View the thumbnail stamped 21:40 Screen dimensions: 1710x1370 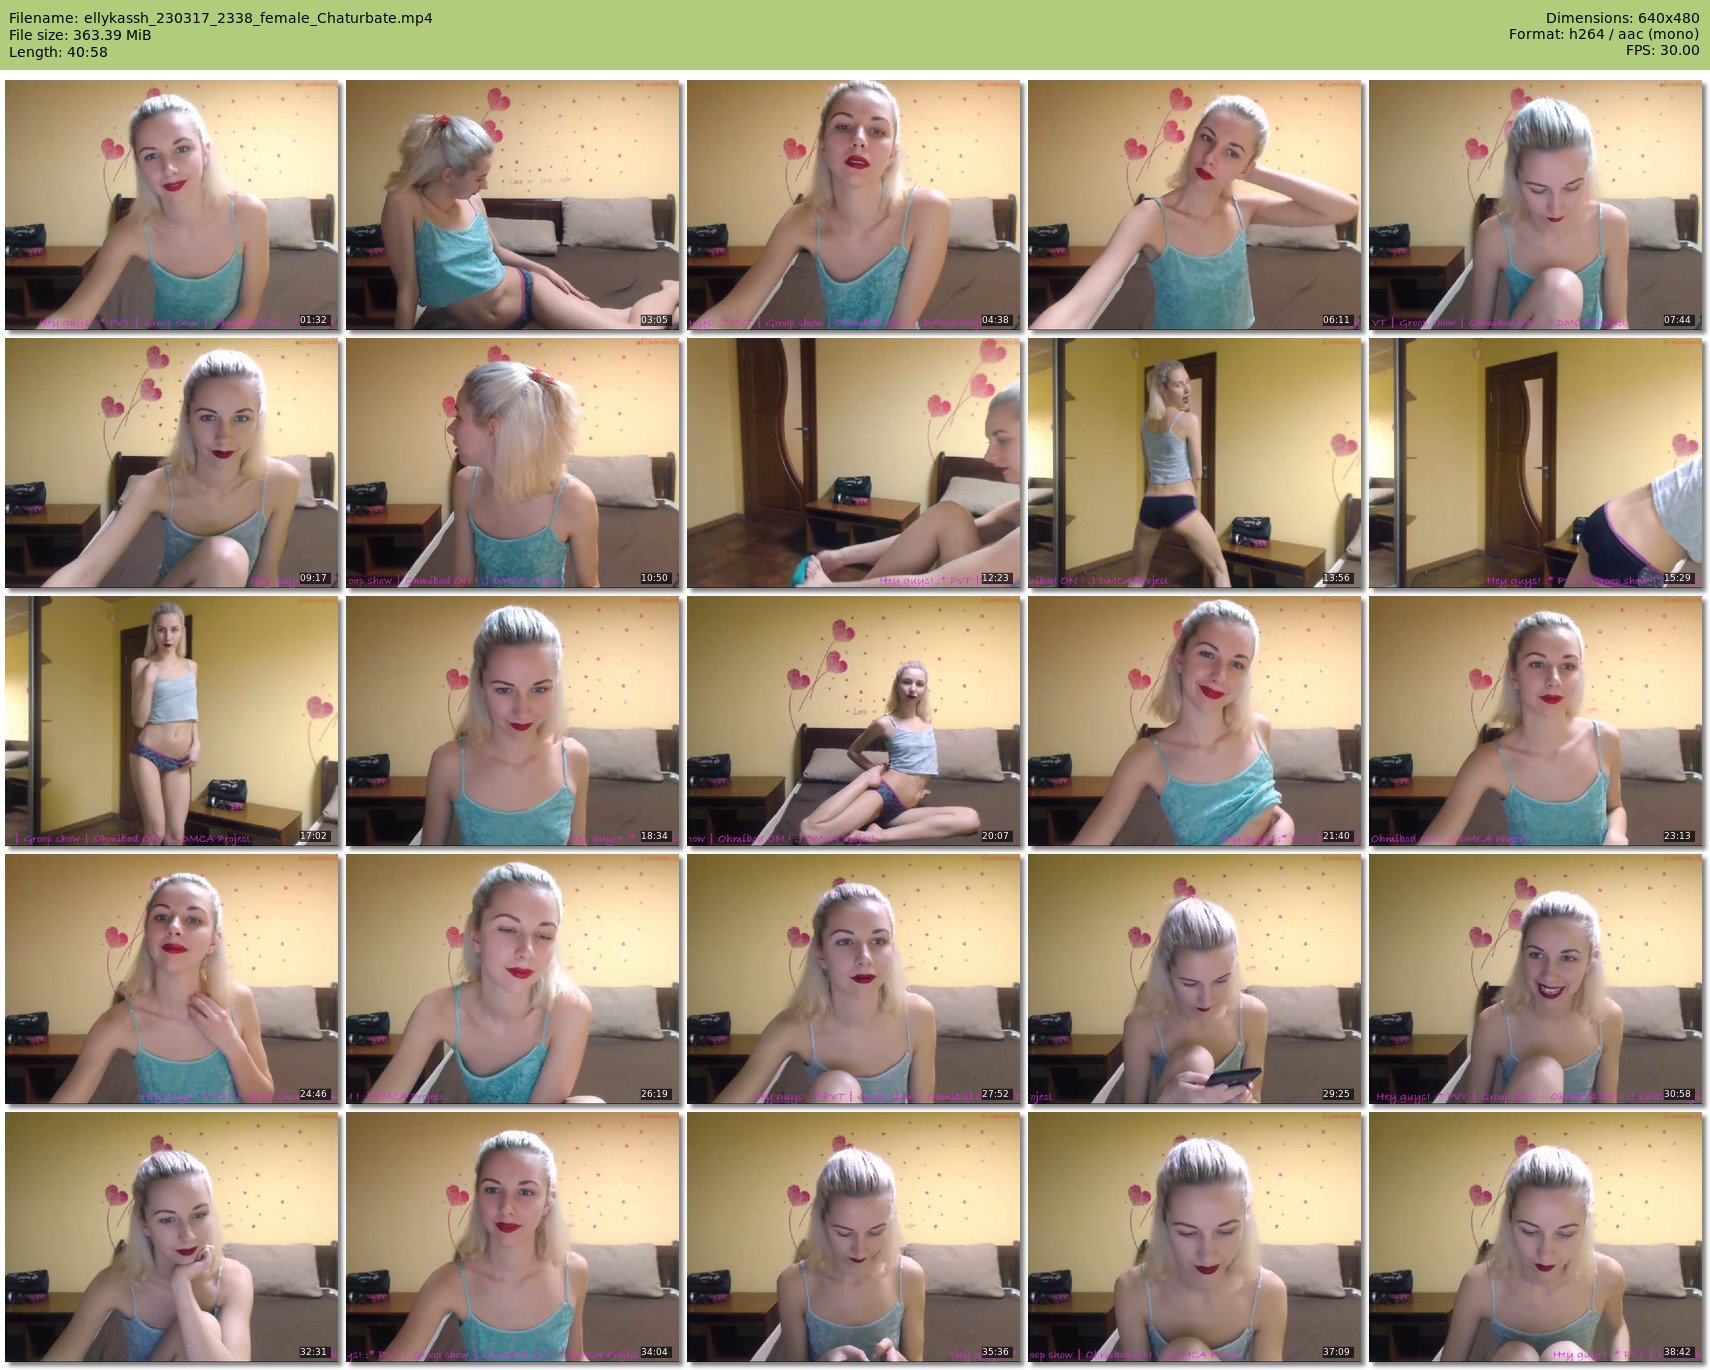[x=1195, y=721]
